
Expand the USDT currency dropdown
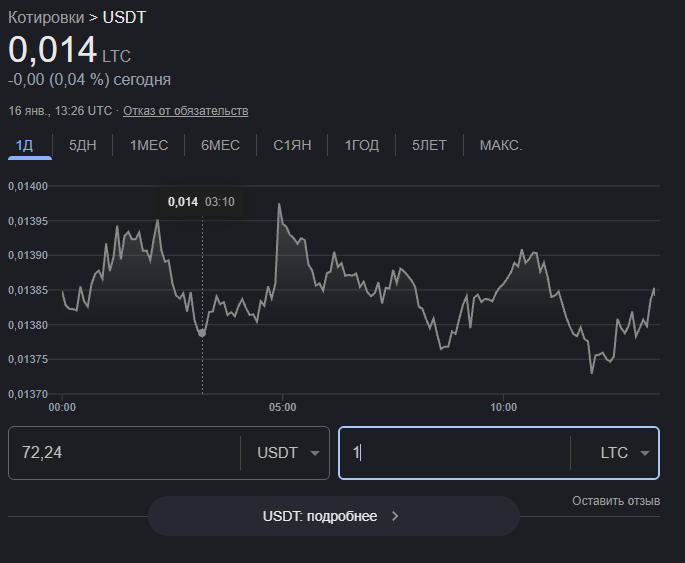pos(290,453)
